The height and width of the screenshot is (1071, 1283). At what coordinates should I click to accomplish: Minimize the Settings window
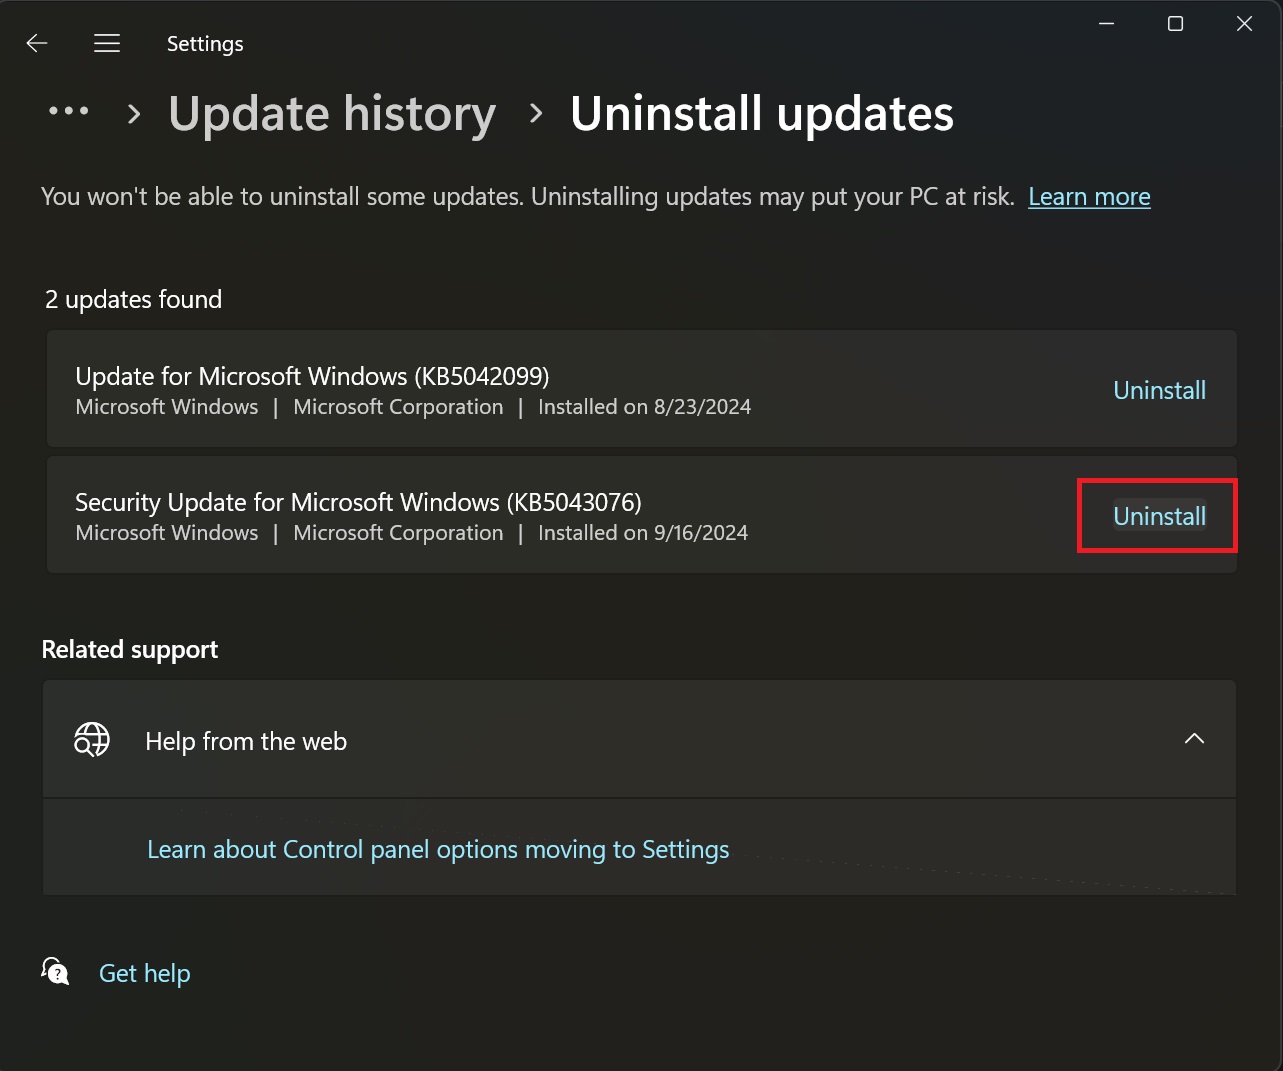click(1106, 24)
